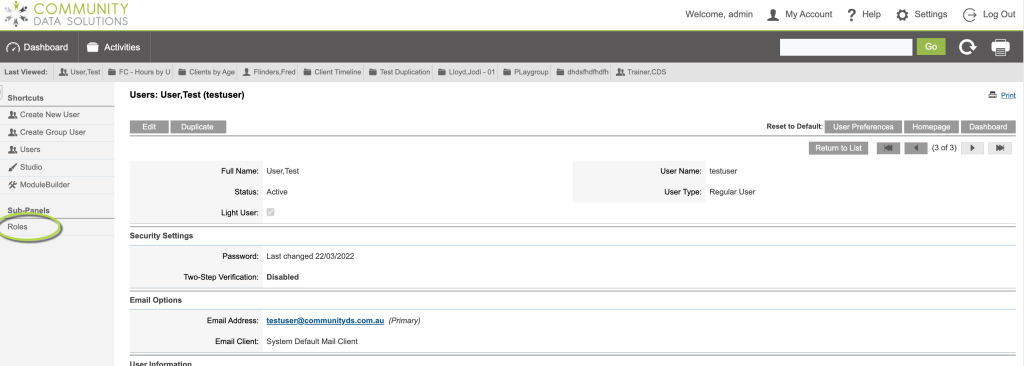Open My Account person icon

(x=773, y=14)
